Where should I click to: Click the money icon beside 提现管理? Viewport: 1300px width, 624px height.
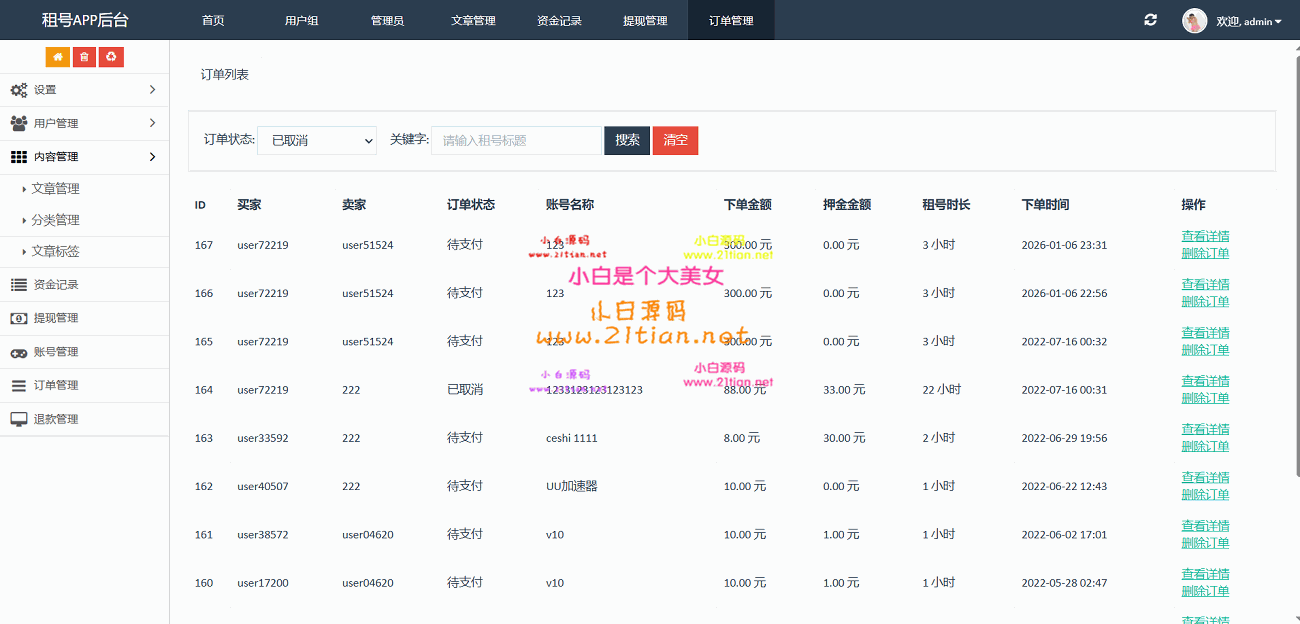coord(19,318)
